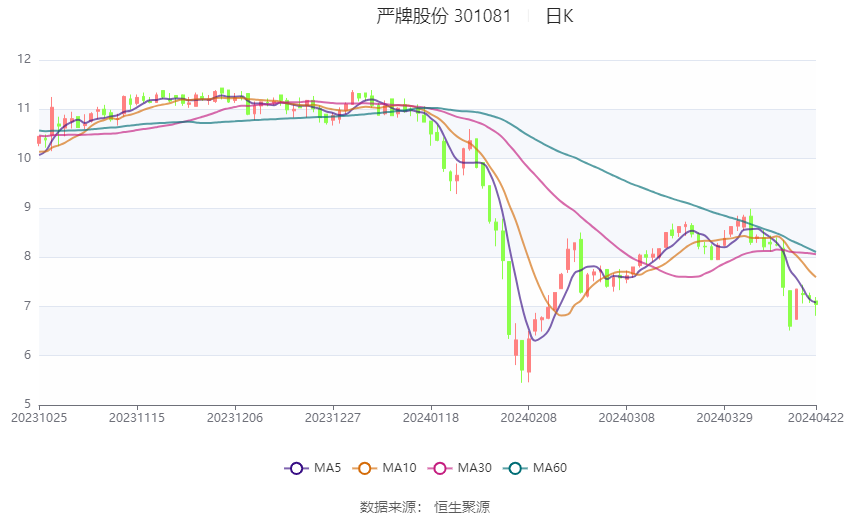Toggle the MA30 series legend label
Image resolution: width=850 pixels, height=517 pixels.
tap(474, 467)
